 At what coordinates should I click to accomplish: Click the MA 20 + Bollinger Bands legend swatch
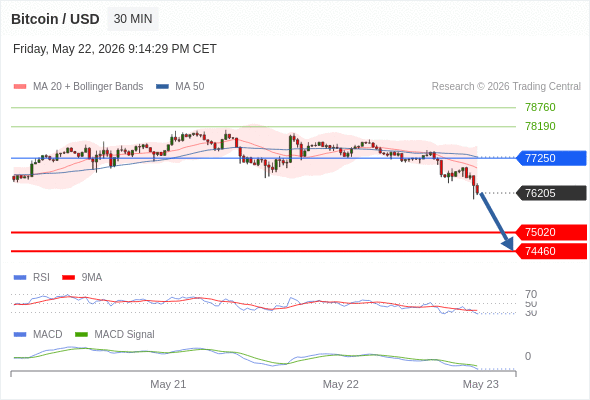20,87
